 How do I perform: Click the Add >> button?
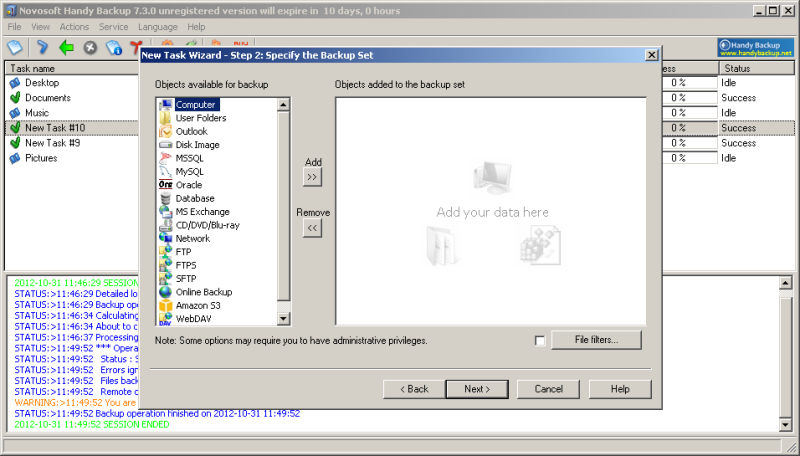click(312, 177)
